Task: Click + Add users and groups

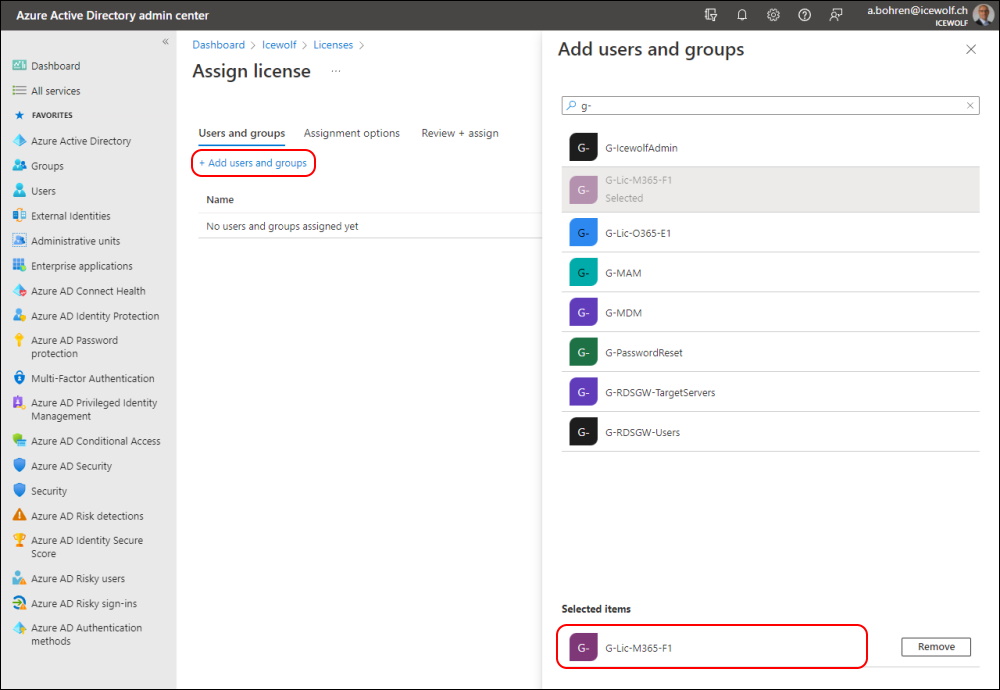Action: (x=253, y=163)
